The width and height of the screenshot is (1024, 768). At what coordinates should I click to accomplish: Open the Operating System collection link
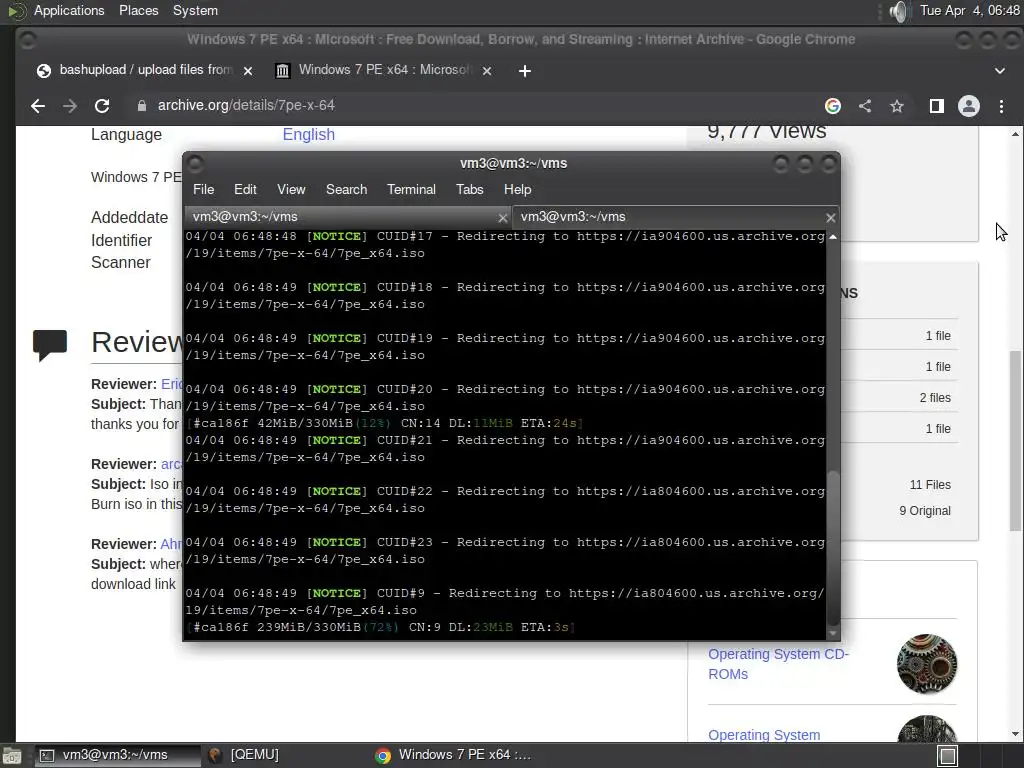pyautogui.click(x=764, y=735)
